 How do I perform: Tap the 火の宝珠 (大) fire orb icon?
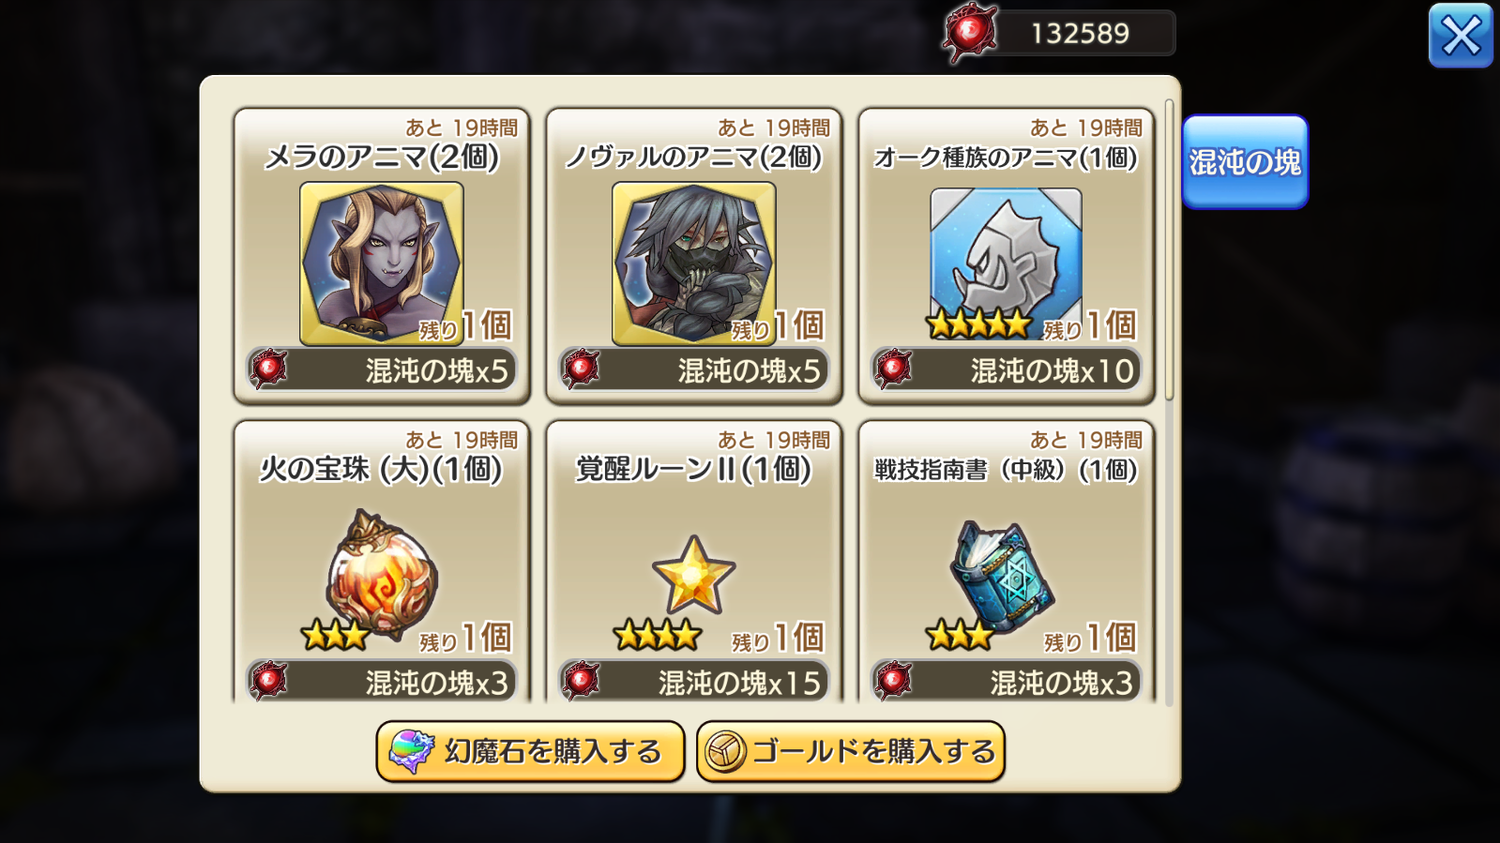click(381, 575)
